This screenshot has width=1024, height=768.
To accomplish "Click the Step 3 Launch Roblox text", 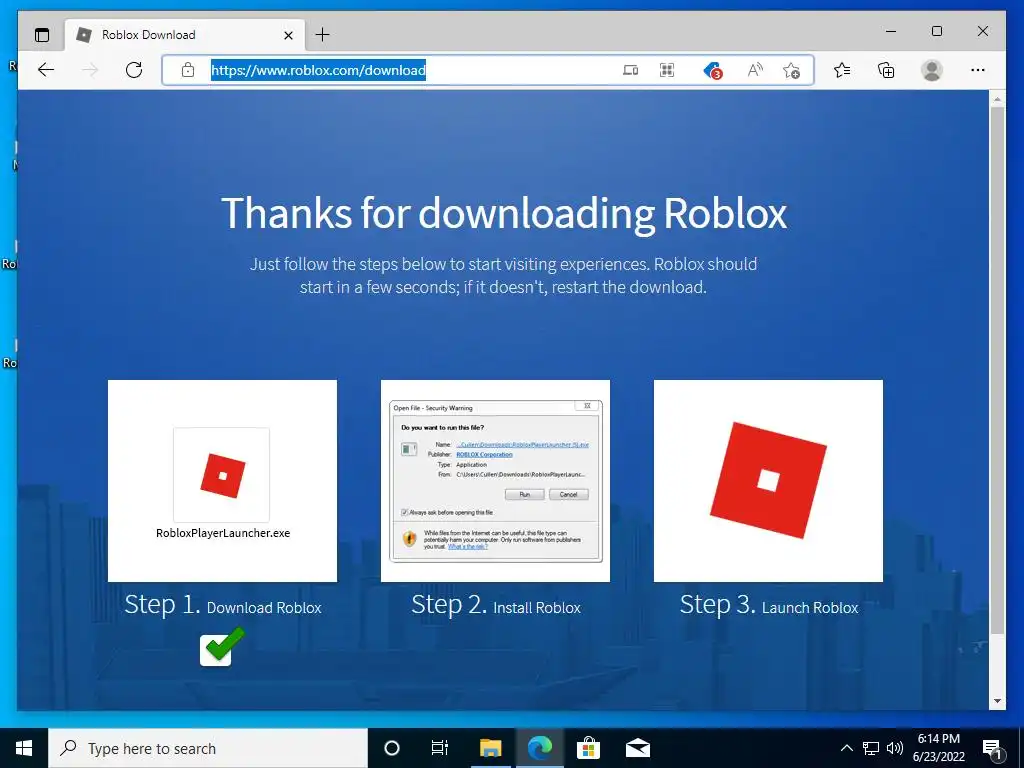I will [769, 605].
